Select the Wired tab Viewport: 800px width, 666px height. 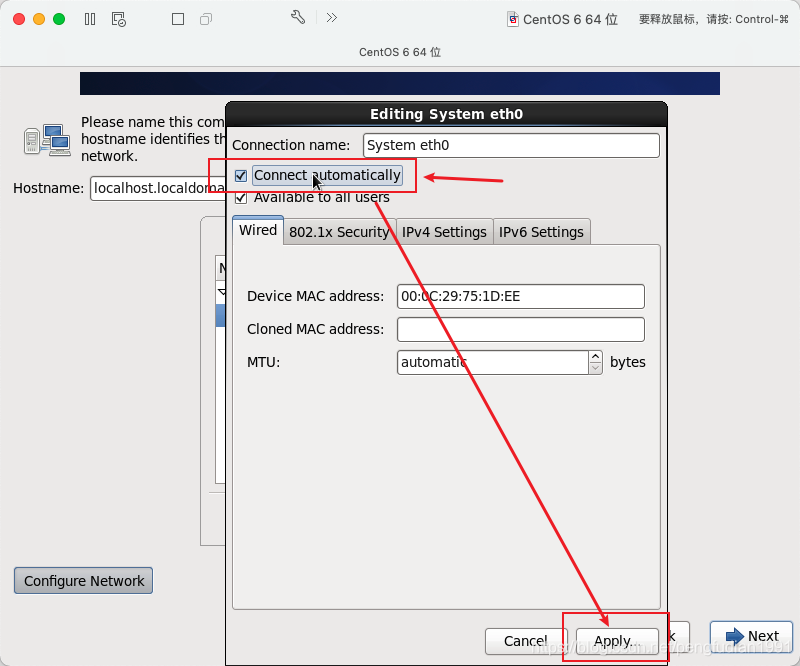click(258, 230)
